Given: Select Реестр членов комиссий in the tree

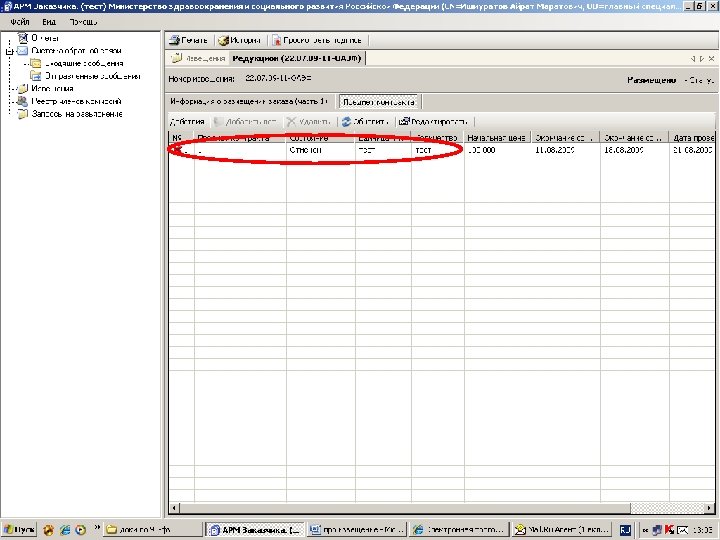Looking at the screenshot, I should [x=76, y=101].
